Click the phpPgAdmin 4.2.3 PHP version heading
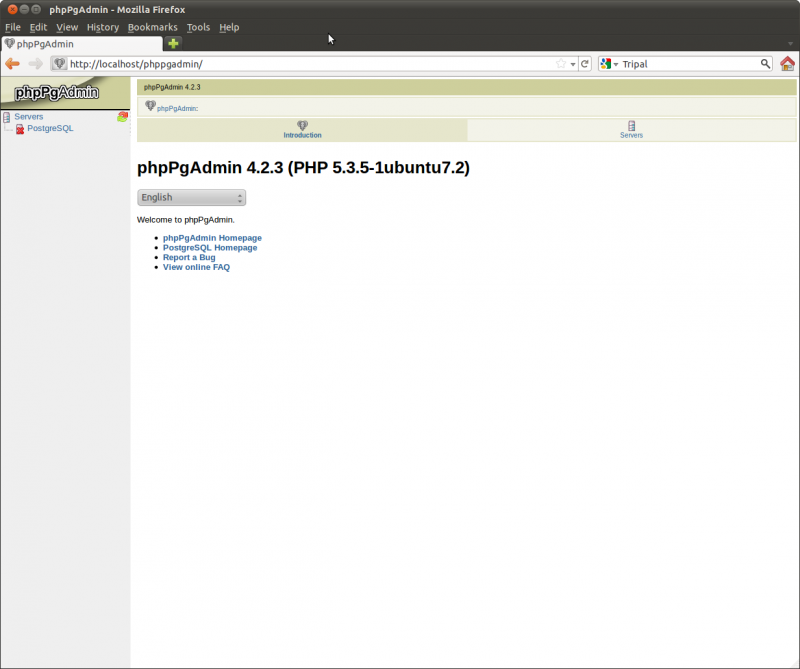Screen dimensions: 800x669 click(303, 168)
